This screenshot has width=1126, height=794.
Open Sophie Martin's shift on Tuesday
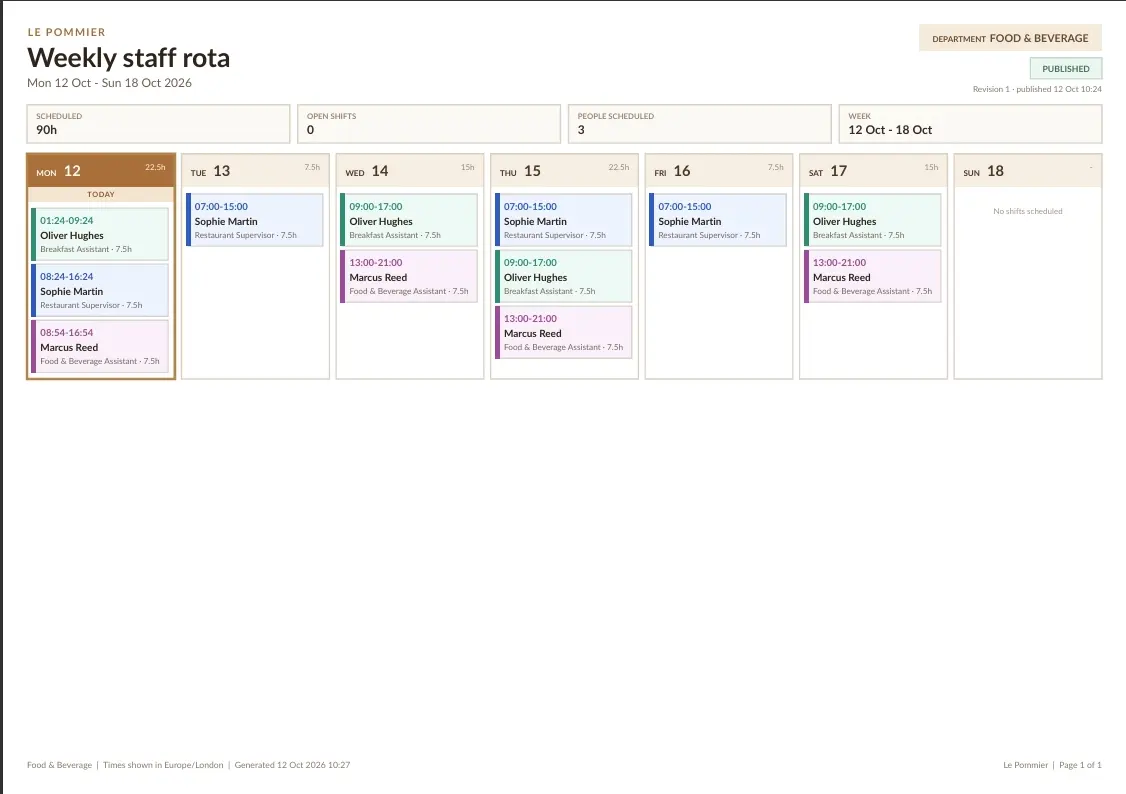click(255, 220)
